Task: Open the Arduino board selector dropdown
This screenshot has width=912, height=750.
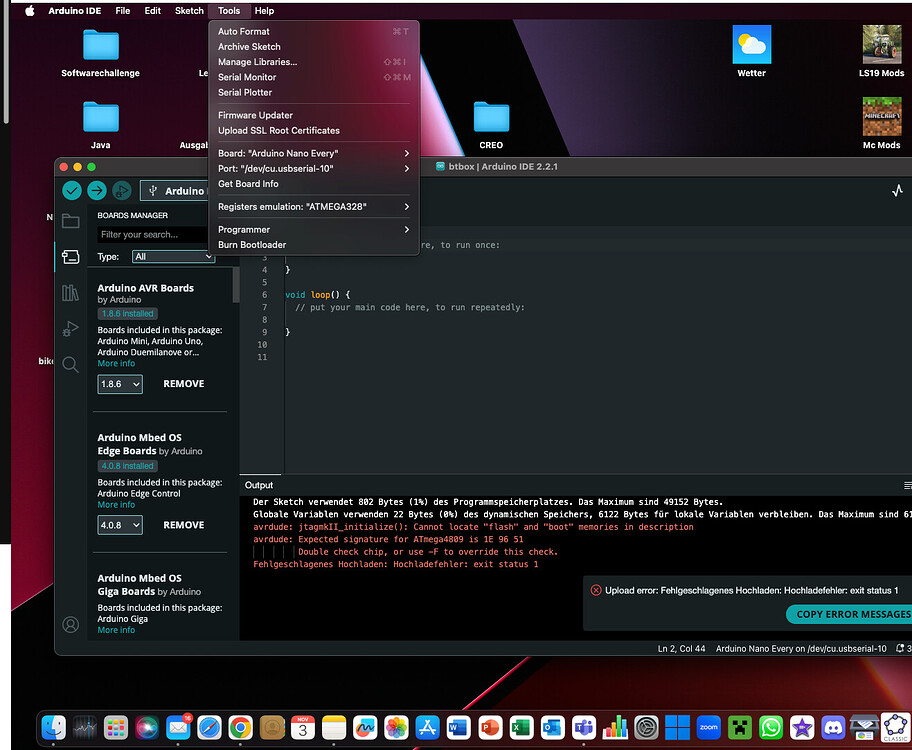Action: [x=174, y=191]
